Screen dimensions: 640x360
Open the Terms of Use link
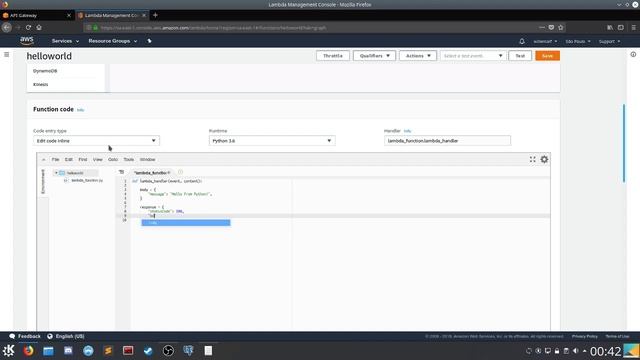click(x=617, y=336)
